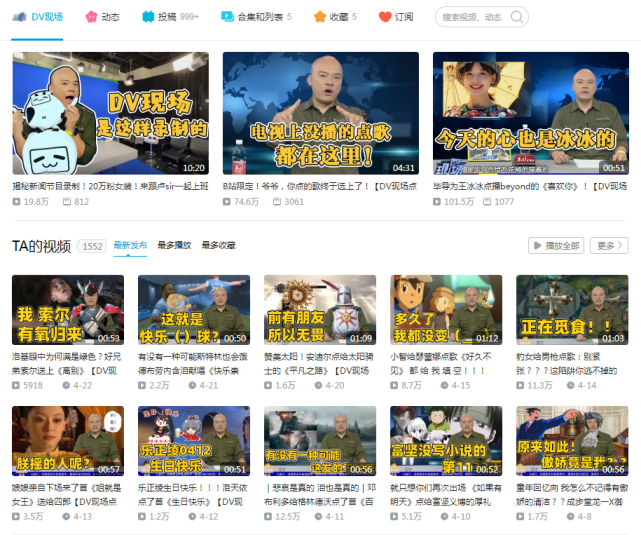The image size is (641, 535).
Task: Click play count icon beside 5918
Action: pyautogui.click(x=16, y=385)
